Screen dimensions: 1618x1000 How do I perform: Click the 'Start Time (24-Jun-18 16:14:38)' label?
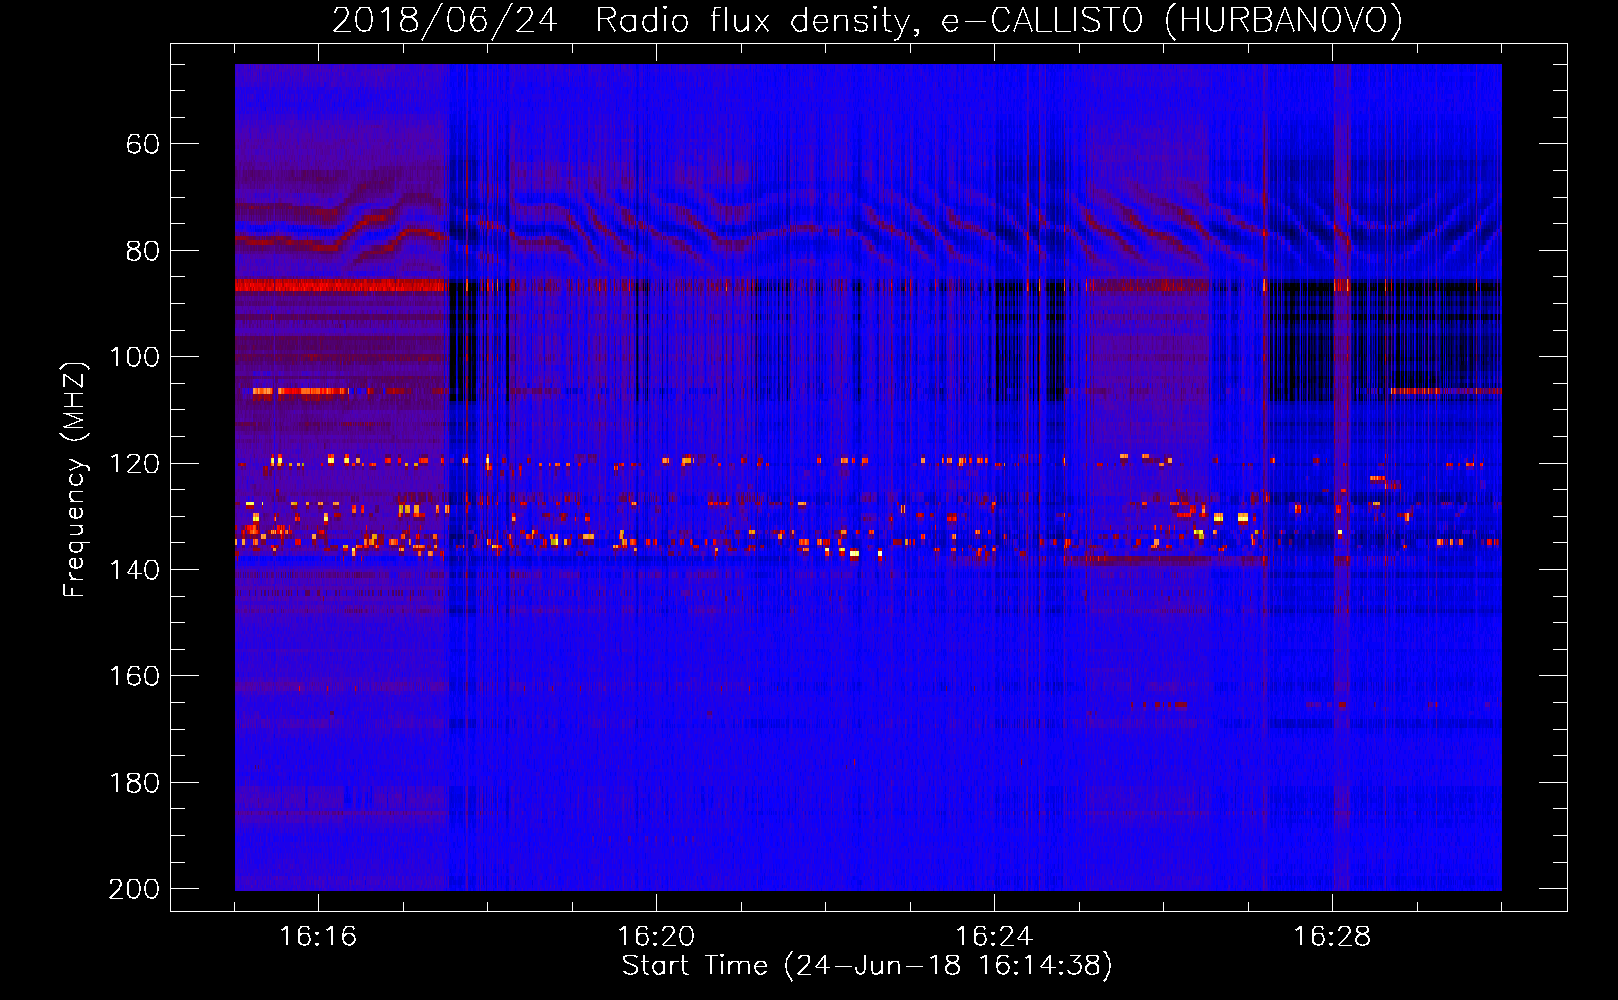click(867, 966)
